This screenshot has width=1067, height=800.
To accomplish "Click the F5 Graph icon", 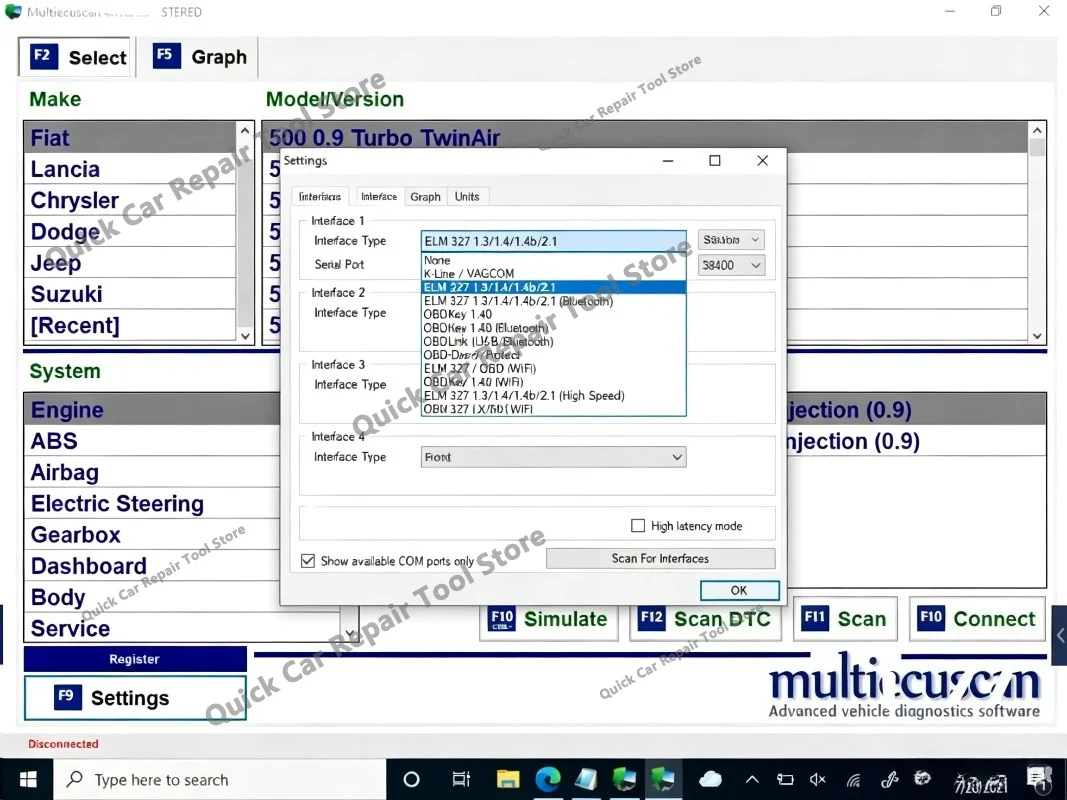I will point(167,55).
